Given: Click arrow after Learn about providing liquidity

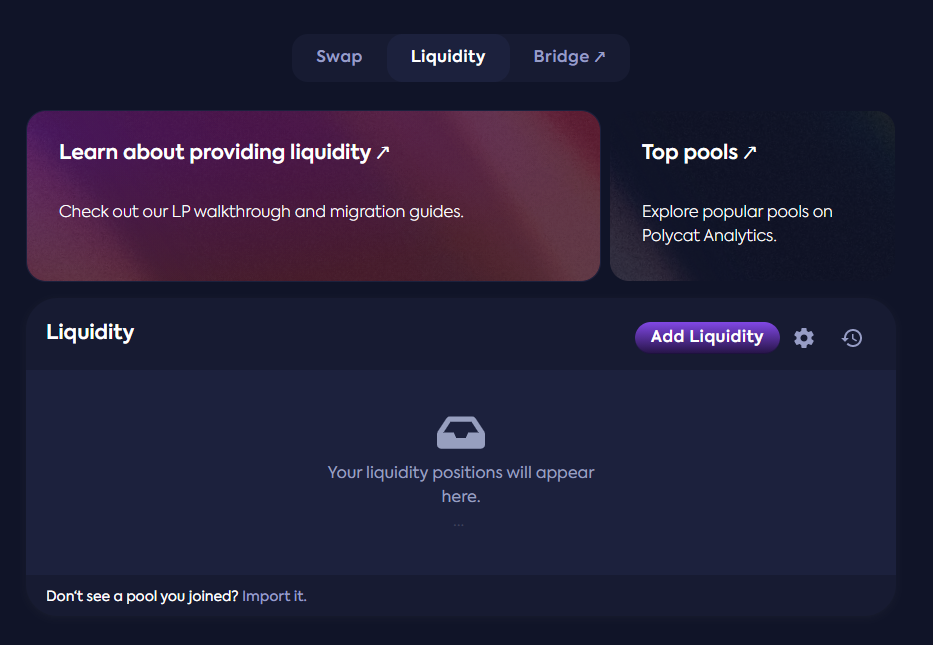Looking at the screenshot, I should click(383, 153).
